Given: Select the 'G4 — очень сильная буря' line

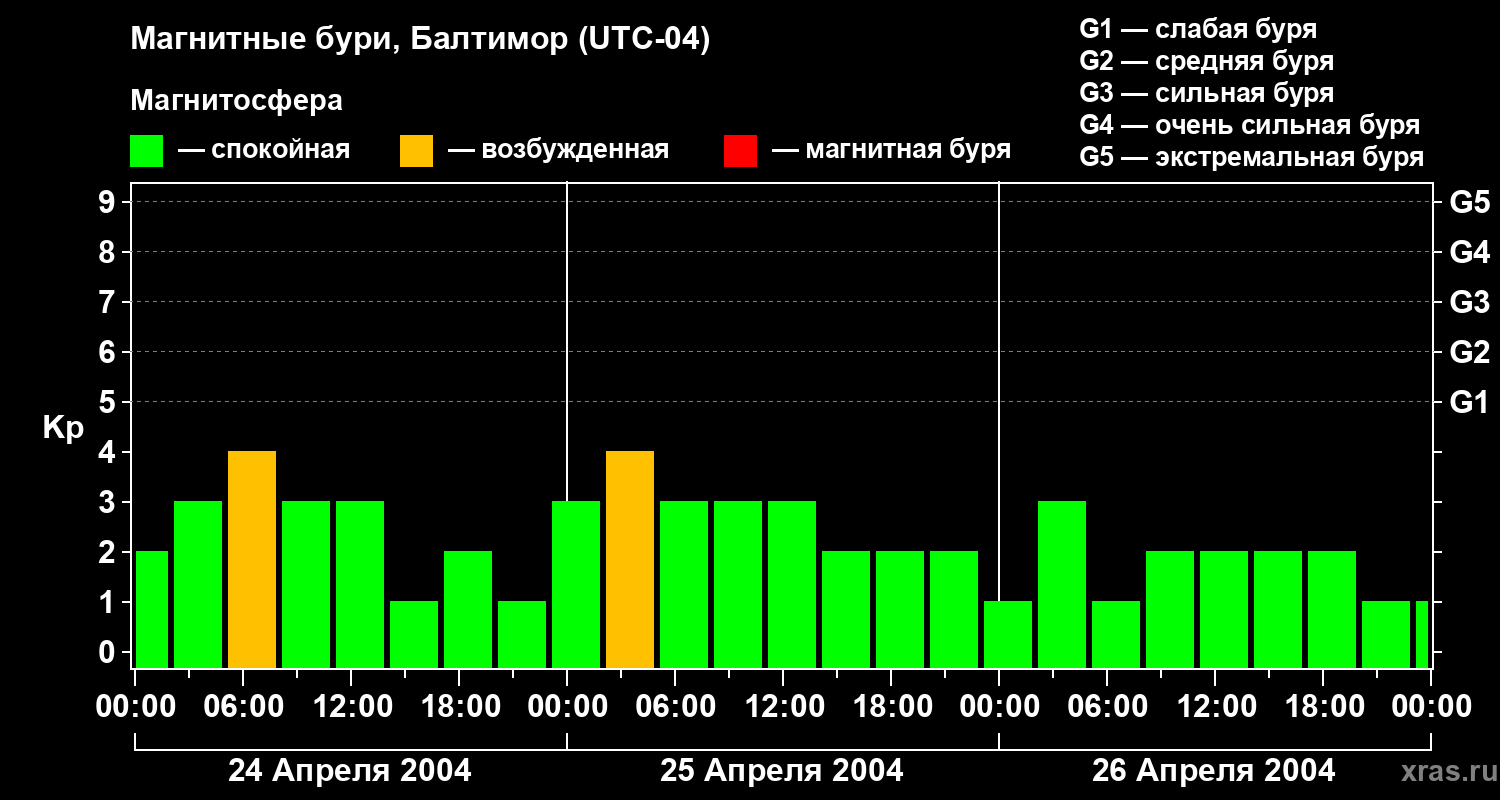Looking at the screenshot, I should (1249, 125).
